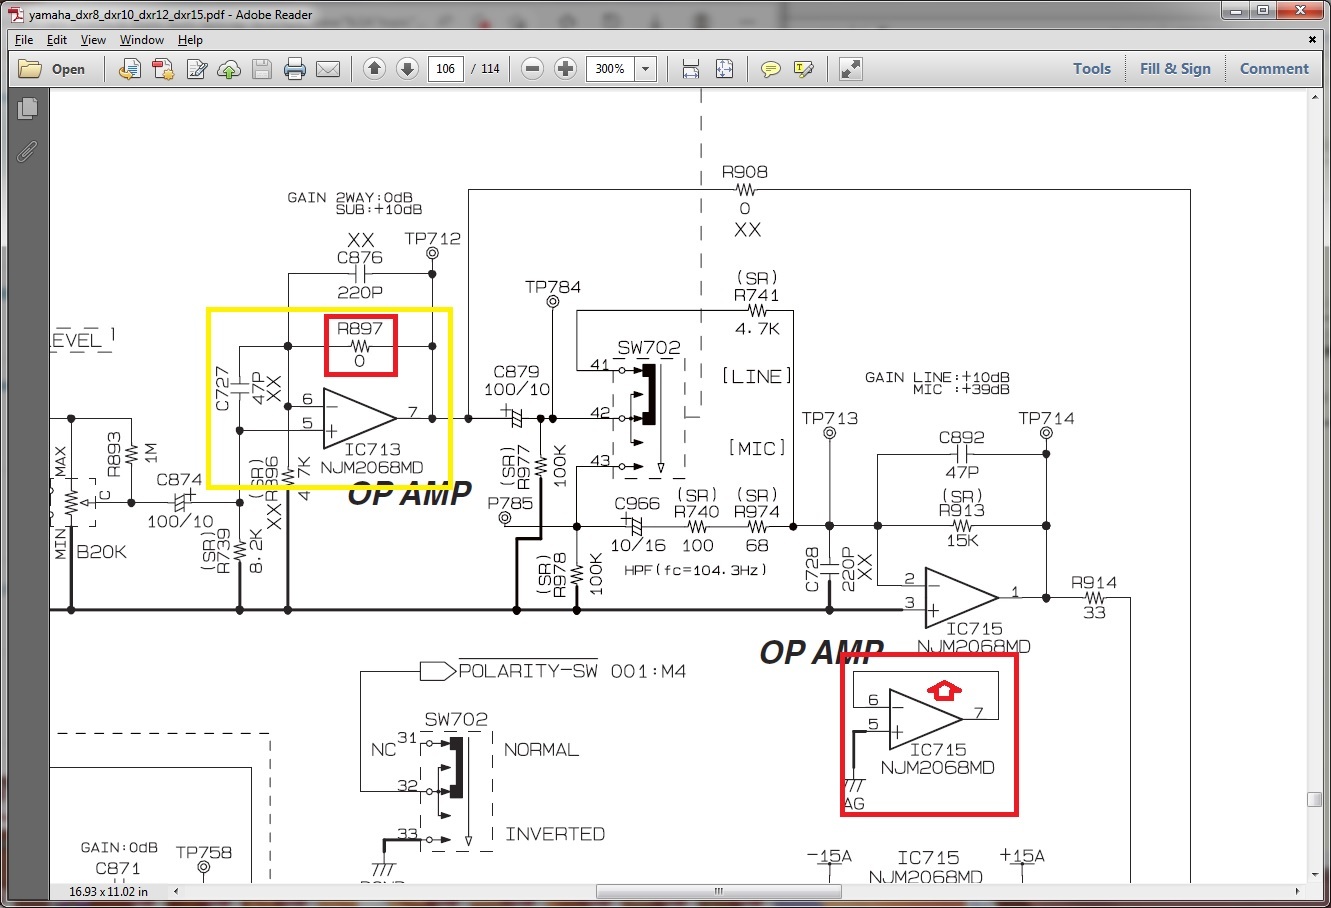Click the horizontal scrollbar thumb
1331x908 pixels.
pyautogui.click(x=718, y=891)
